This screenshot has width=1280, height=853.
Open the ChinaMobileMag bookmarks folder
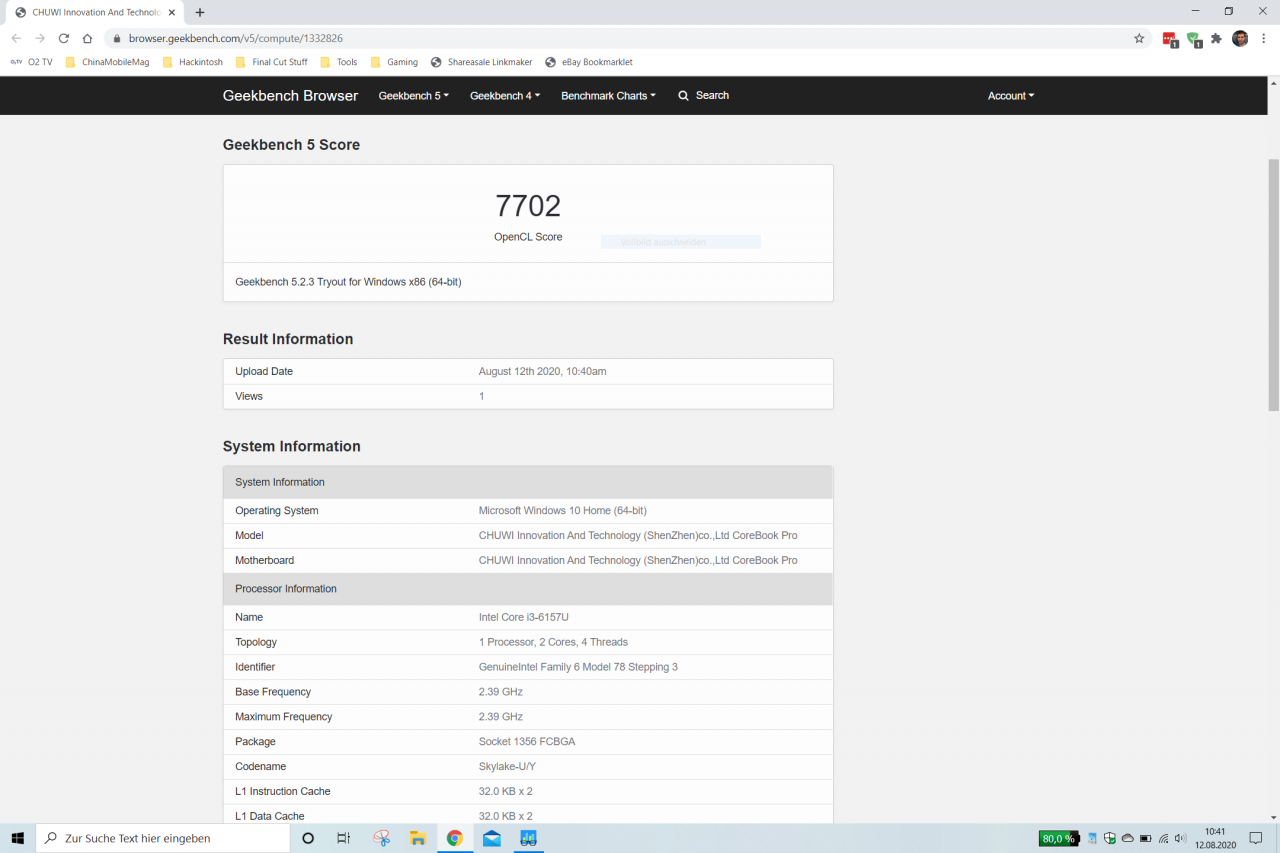coord(107,62)
